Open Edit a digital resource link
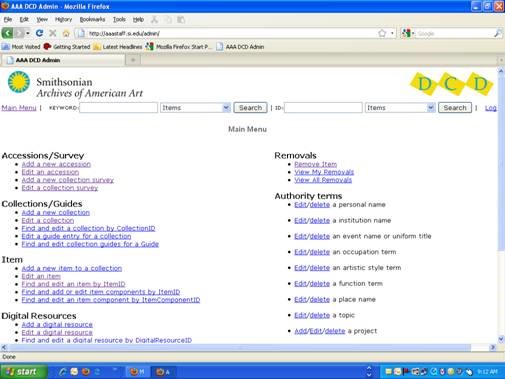 tap(57, 332)
